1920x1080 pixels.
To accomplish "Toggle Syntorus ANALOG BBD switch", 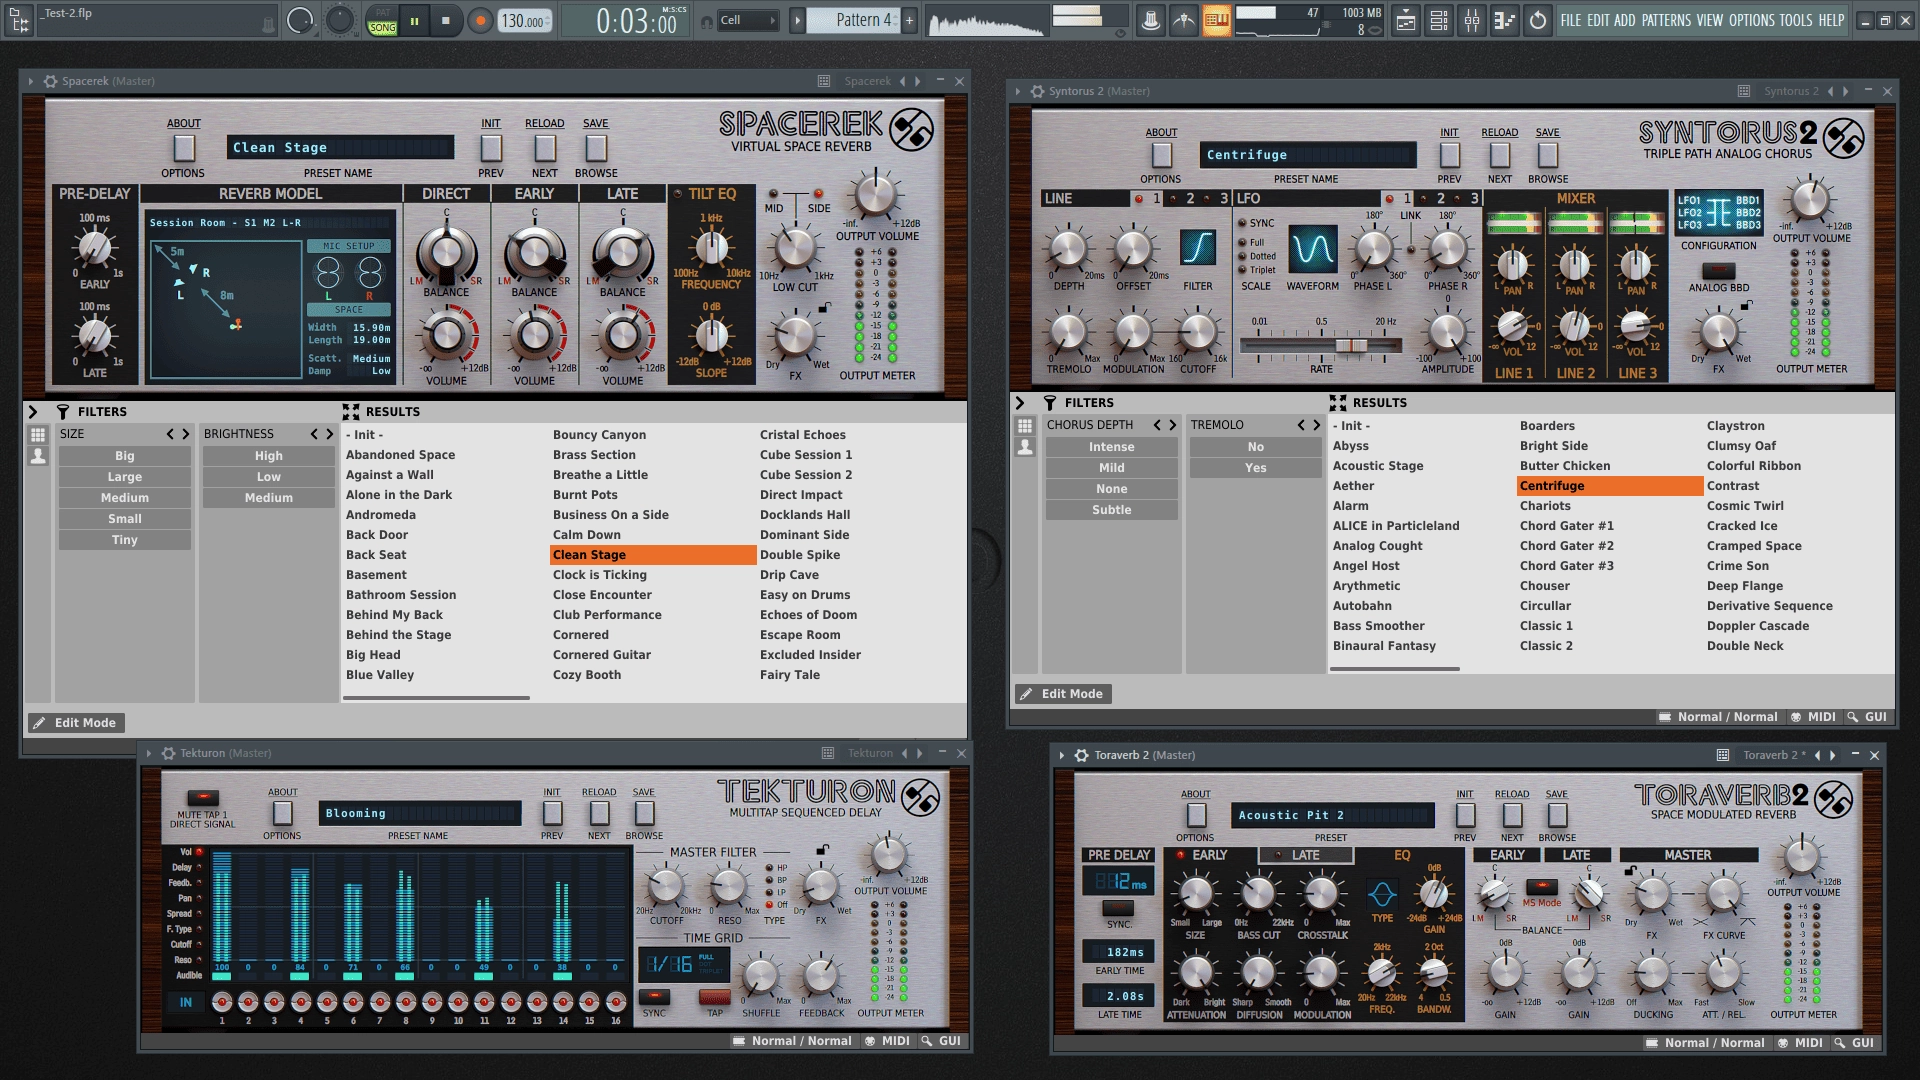I will pos(1718,271).
